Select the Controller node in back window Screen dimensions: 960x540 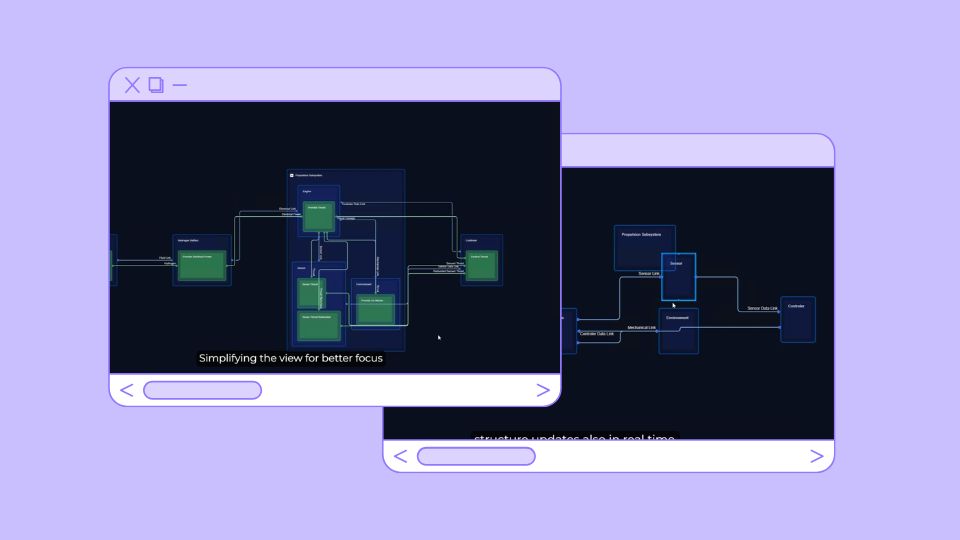coord(797,319)
